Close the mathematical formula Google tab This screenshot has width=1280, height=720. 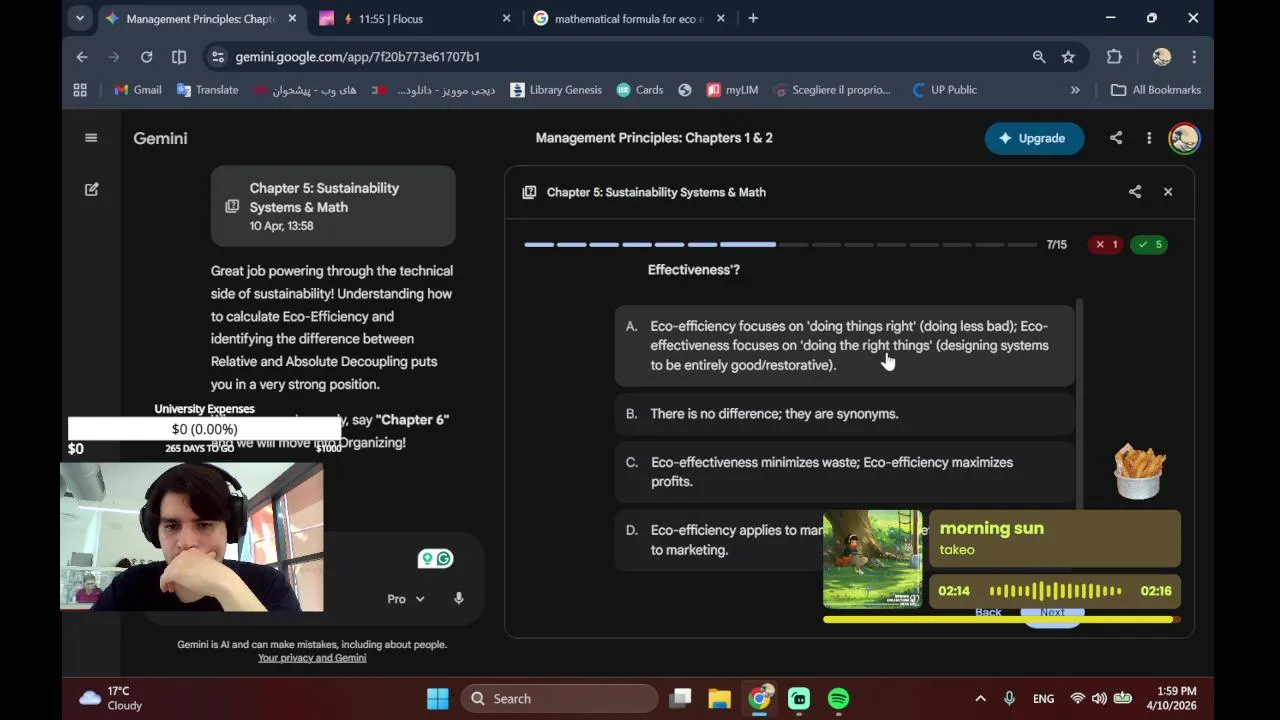coord(721,18)
